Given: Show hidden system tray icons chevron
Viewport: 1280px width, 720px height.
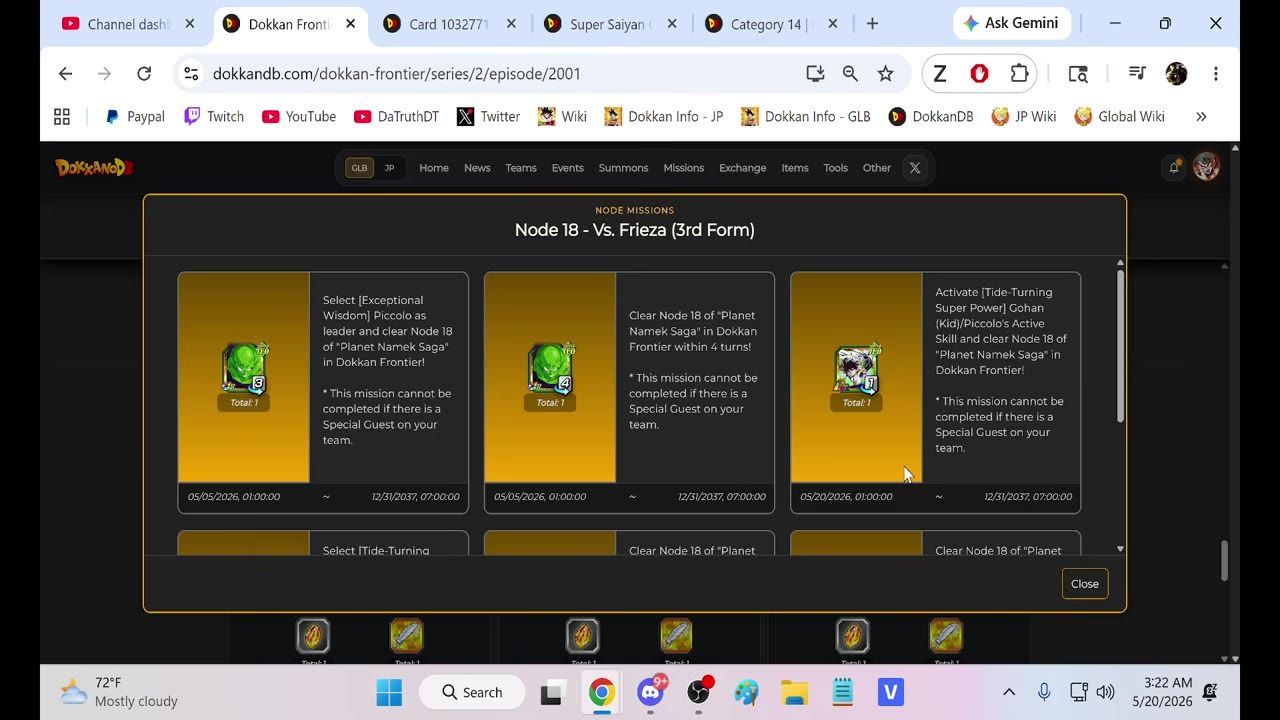Looking at the screenshot, I should tap(1009, 692).
